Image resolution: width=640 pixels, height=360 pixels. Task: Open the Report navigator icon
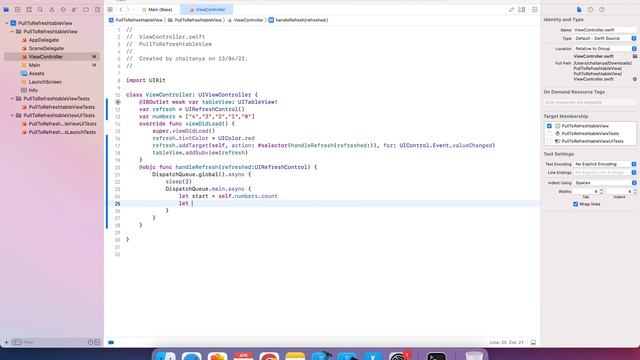click(x=97, y=9)
